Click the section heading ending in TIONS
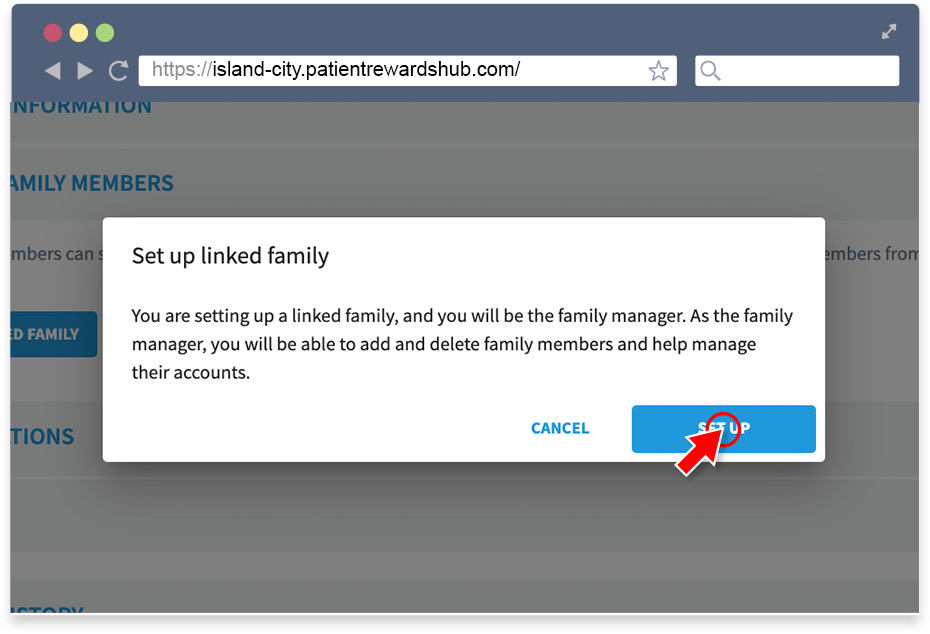This screenshot has width=930, height=634. pyautogui.click(x=42, y=437)
